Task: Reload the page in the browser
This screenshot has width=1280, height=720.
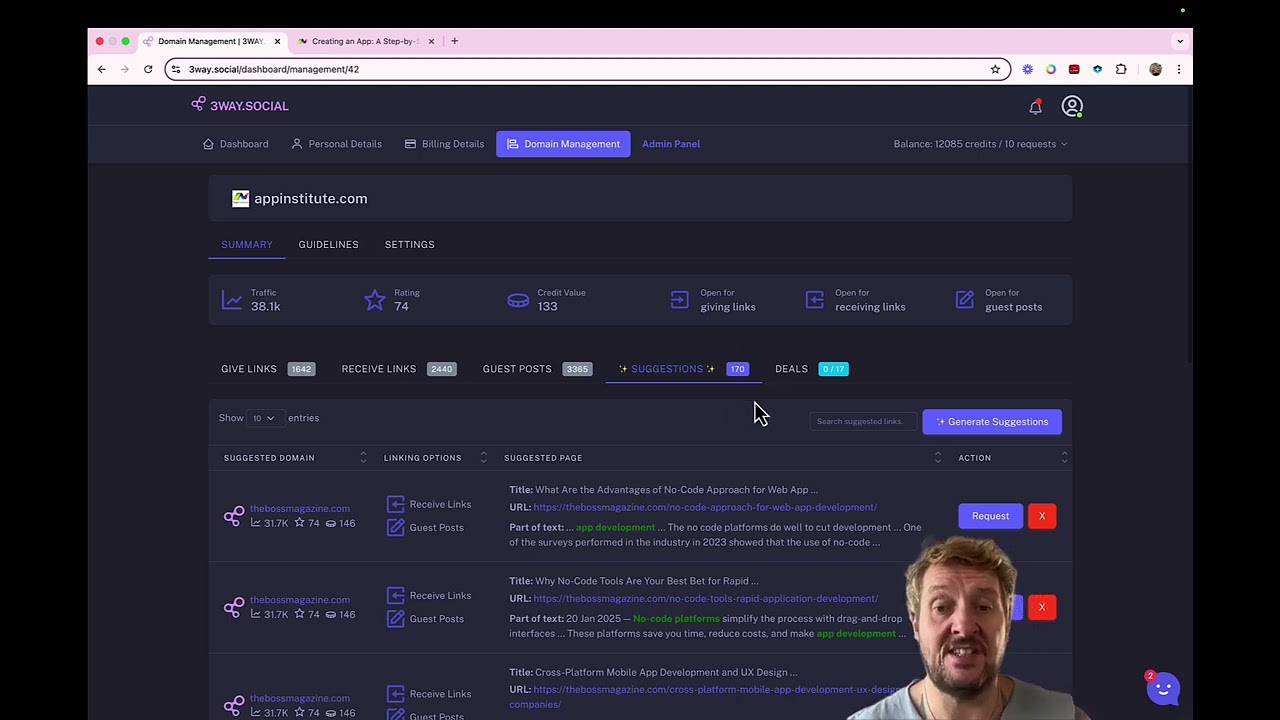Action: pyautogui.click(x=148, y=69)
